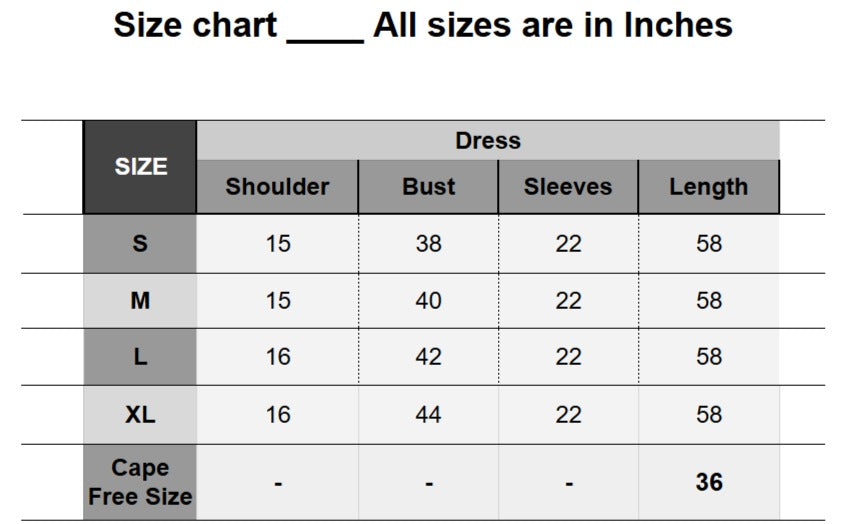Click the SIZE header cell
The image size is (845, 524).
pos(140,167)
